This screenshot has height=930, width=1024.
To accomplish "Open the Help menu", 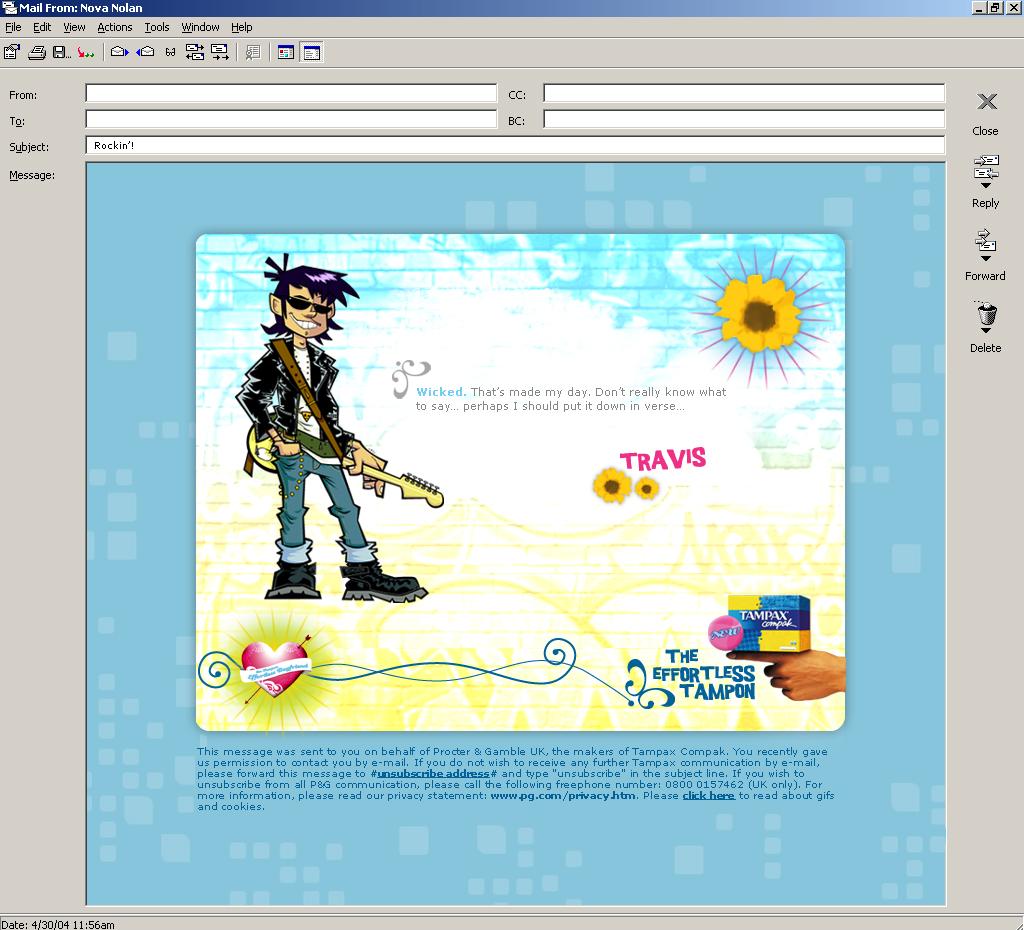I will (x=241, y=27).
